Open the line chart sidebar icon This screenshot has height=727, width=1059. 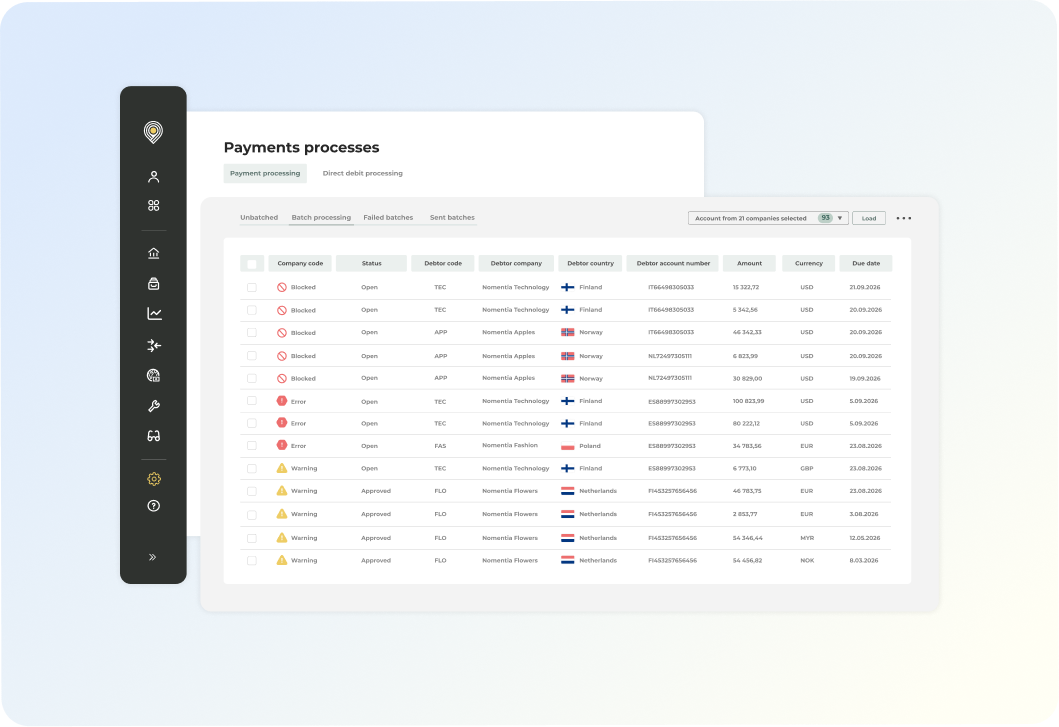point(154,314)
